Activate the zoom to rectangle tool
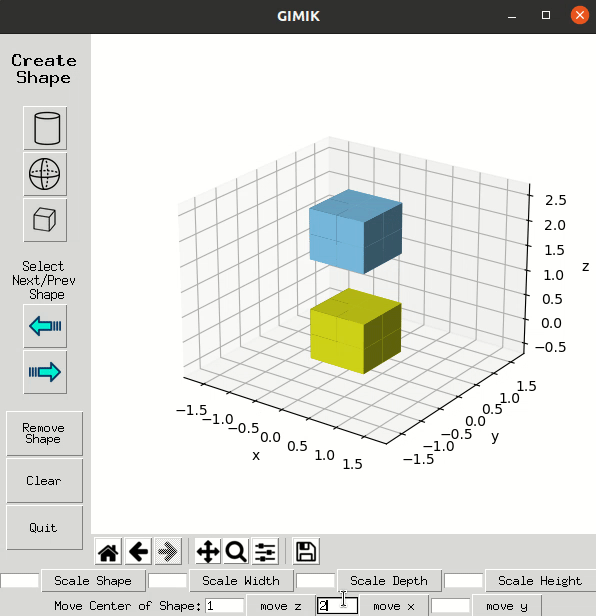596x616 pixels. point(236,552)
